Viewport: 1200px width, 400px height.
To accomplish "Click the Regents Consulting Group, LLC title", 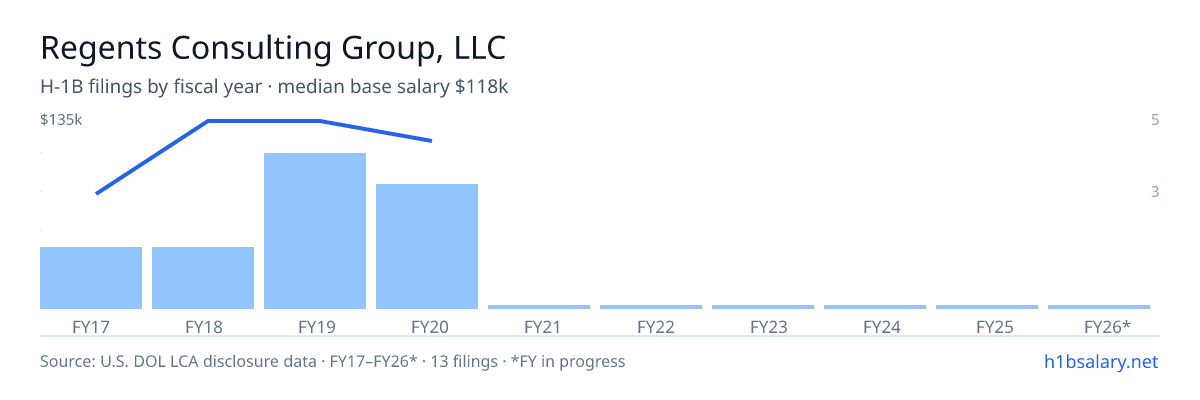I will [x=273, y=48].
